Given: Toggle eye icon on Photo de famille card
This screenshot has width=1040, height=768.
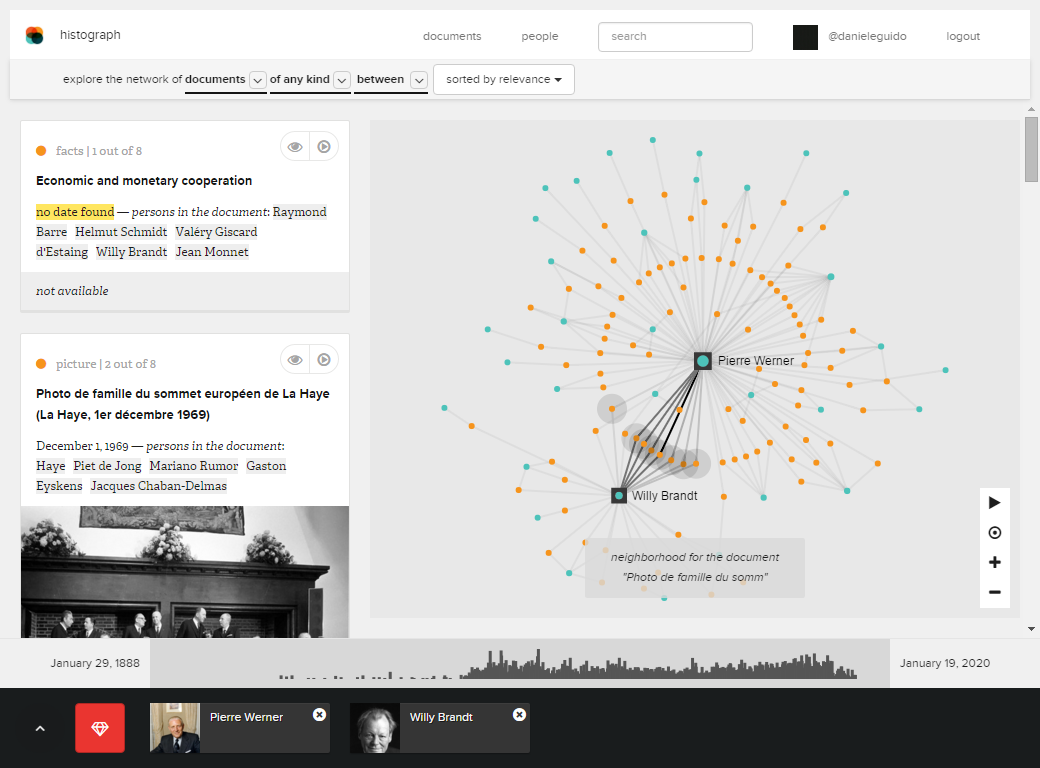Looking at the screenshot, I should tap(295, 359).
